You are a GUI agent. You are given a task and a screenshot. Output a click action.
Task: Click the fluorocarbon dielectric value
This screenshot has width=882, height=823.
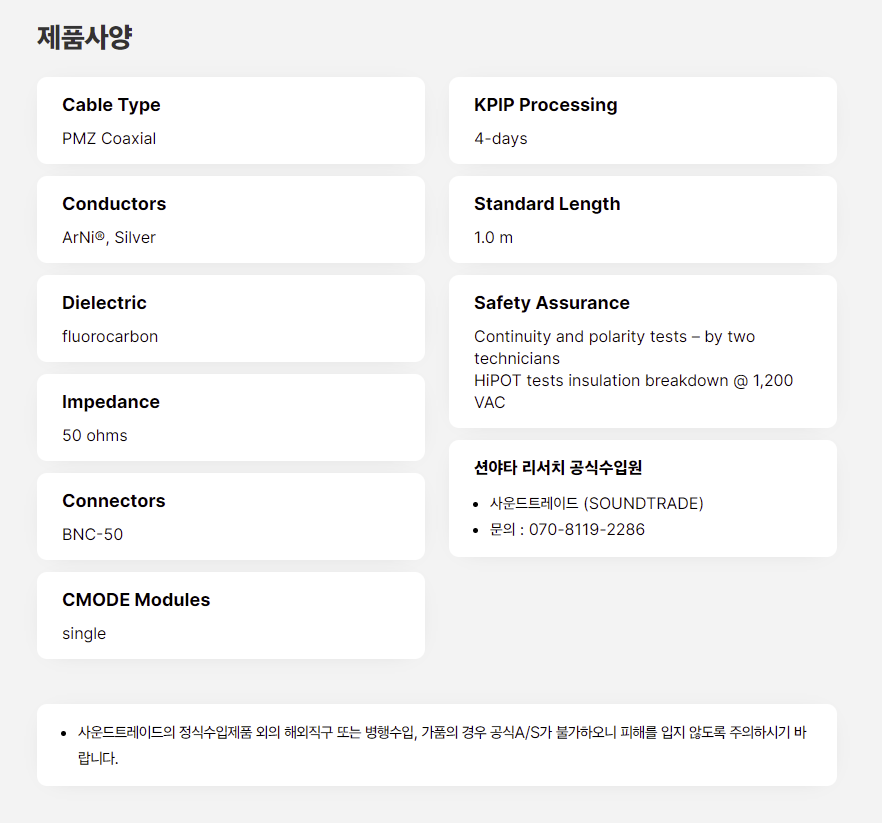click(110, 336)
